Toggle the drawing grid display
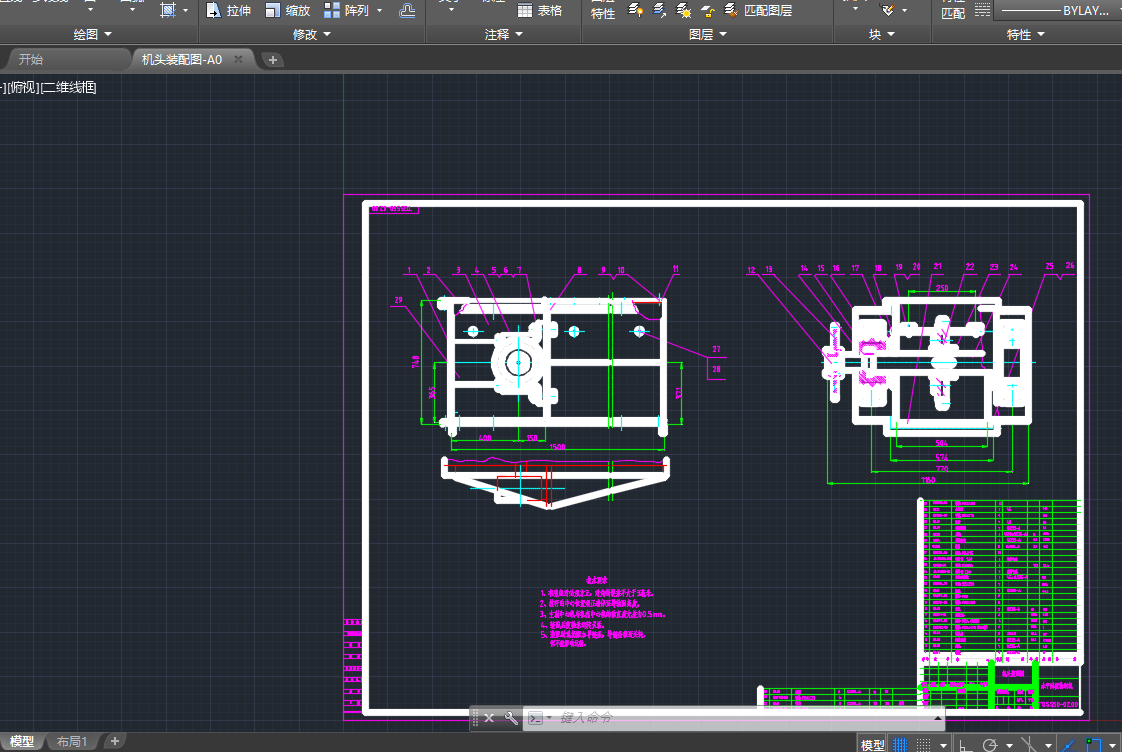The height and width of the screenshot is (752, 1122). 900,745
